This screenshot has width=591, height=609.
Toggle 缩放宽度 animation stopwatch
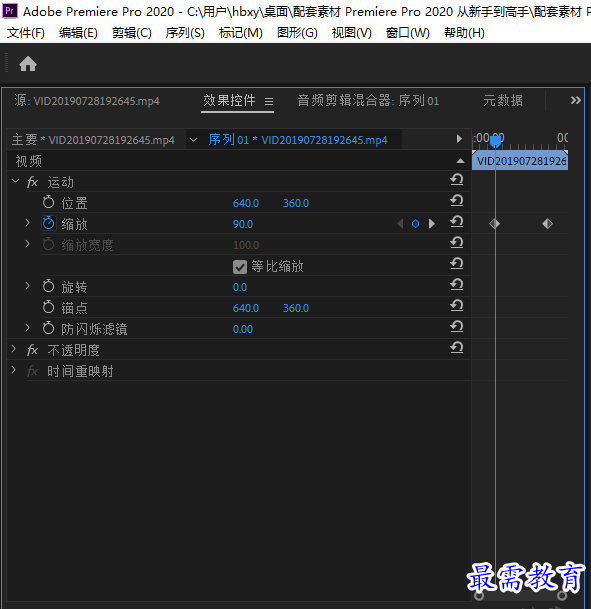coord(49,244)
